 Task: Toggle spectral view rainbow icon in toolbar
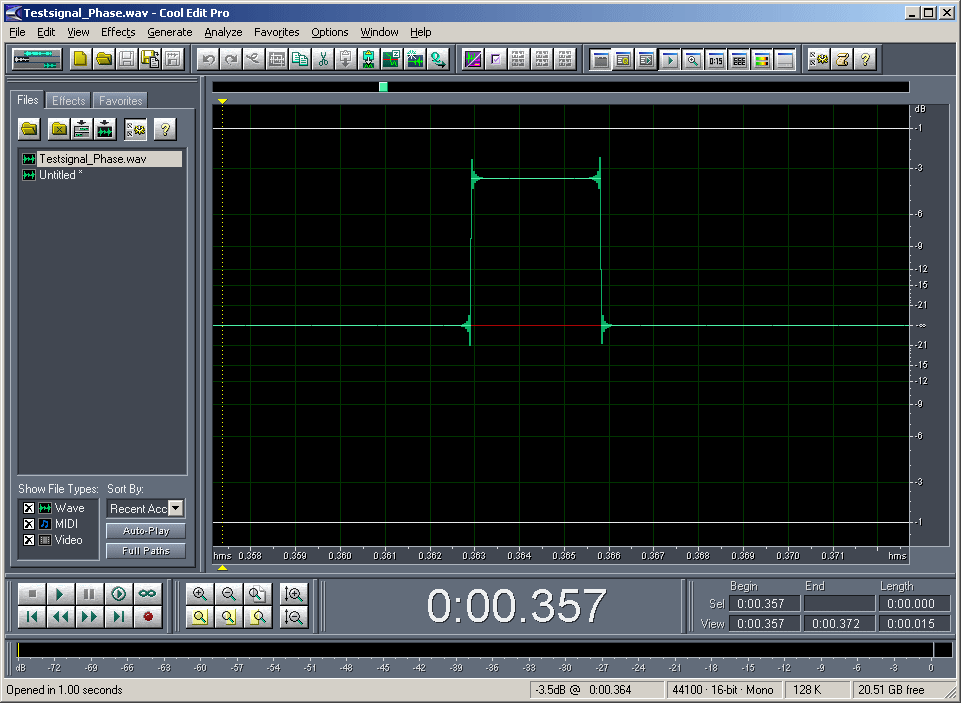(762, 59)
